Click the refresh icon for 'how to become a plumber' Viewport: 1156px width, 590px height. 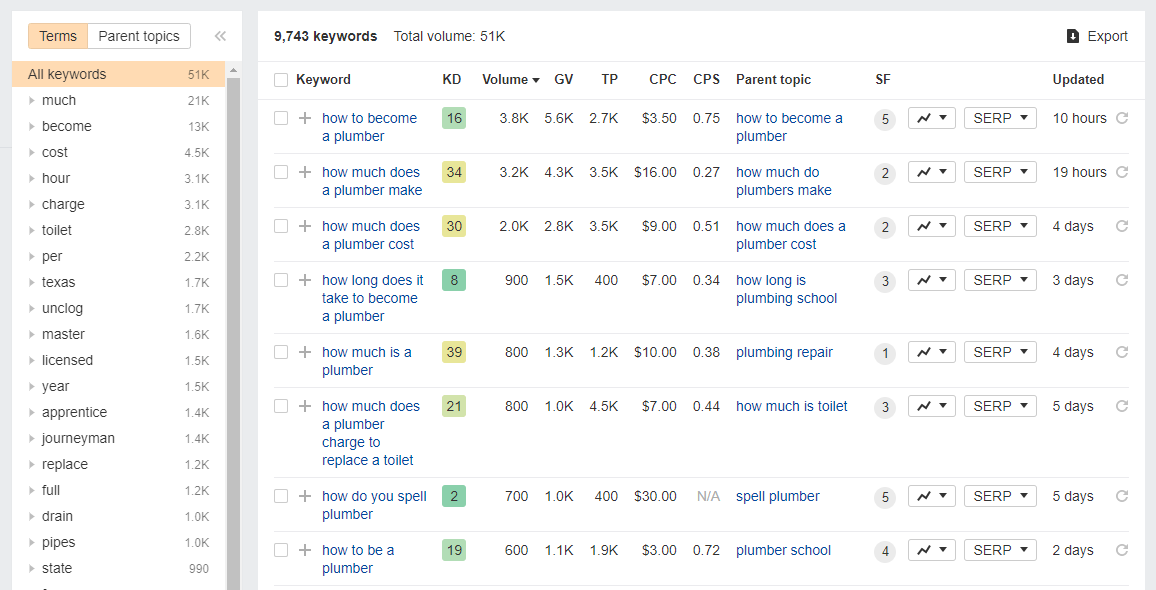coord(1122,118)
